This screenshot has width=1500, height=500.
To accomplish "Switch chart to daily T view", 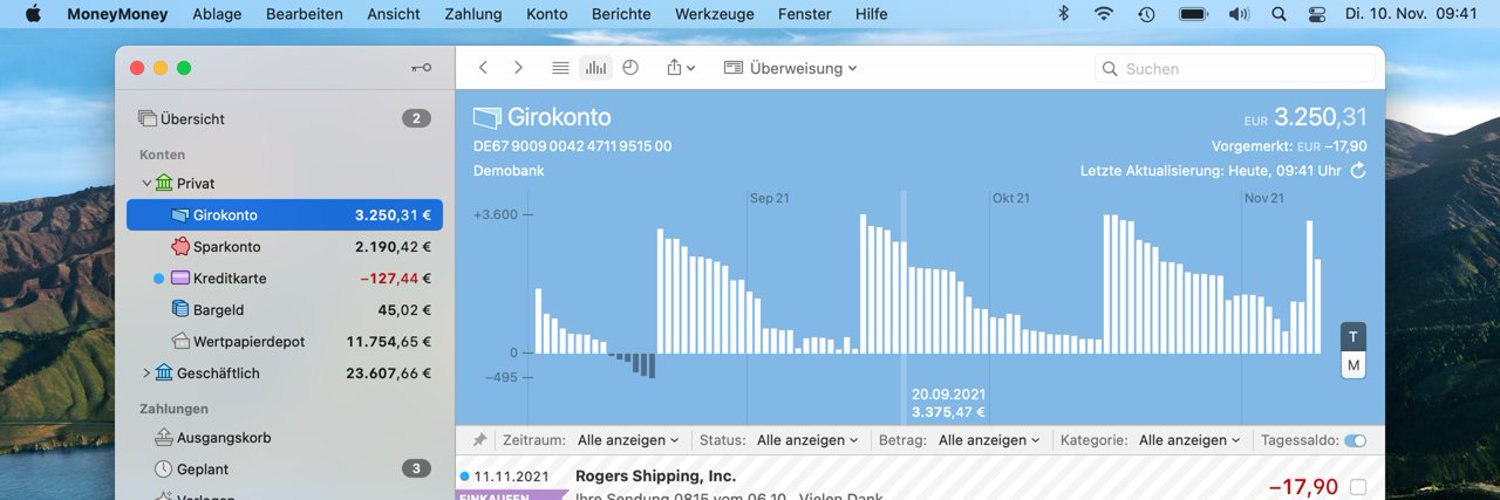I will pyautogui.click(x=1353, y=337).
